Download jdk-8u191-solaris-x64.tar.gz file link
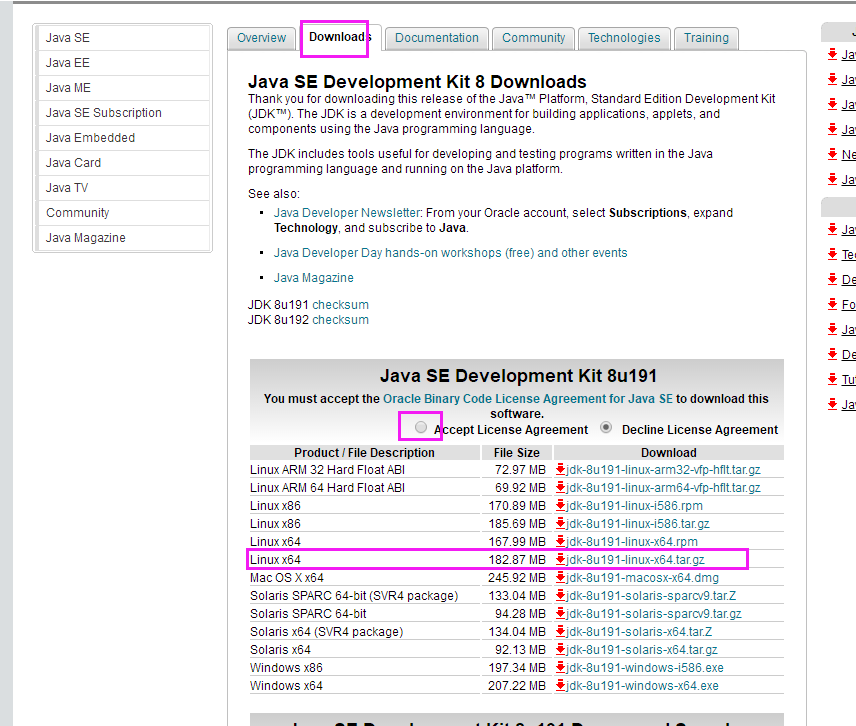856x726 pixels. 642,650
